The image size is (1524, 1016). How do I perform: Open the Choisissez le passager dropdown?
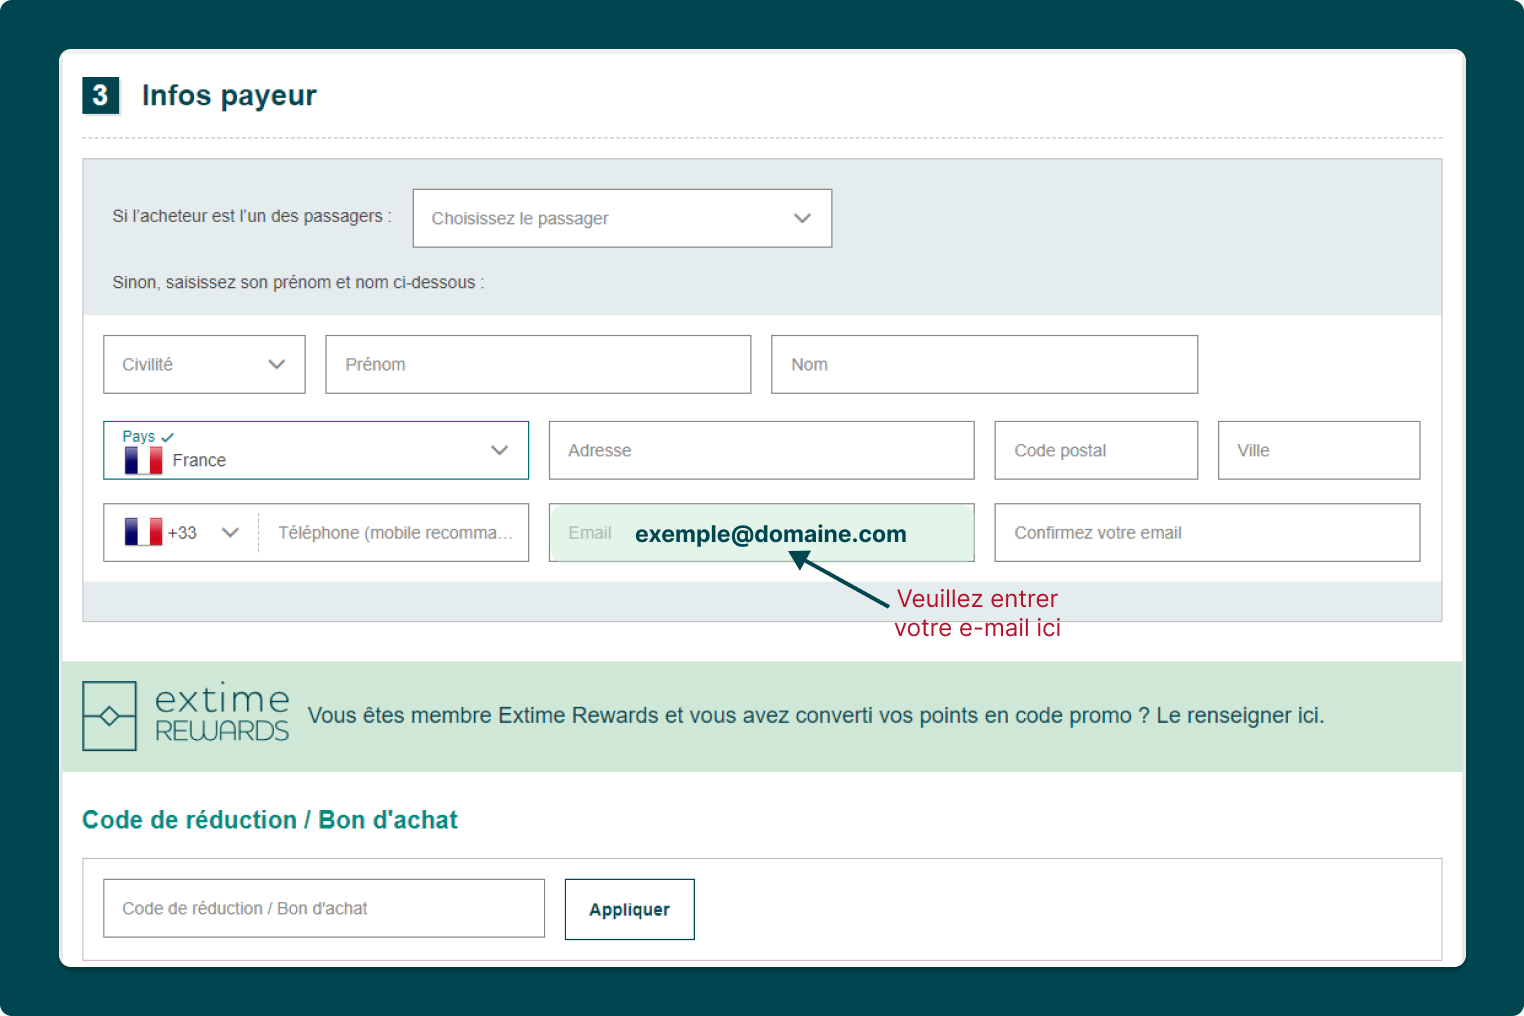click(621, 218)
